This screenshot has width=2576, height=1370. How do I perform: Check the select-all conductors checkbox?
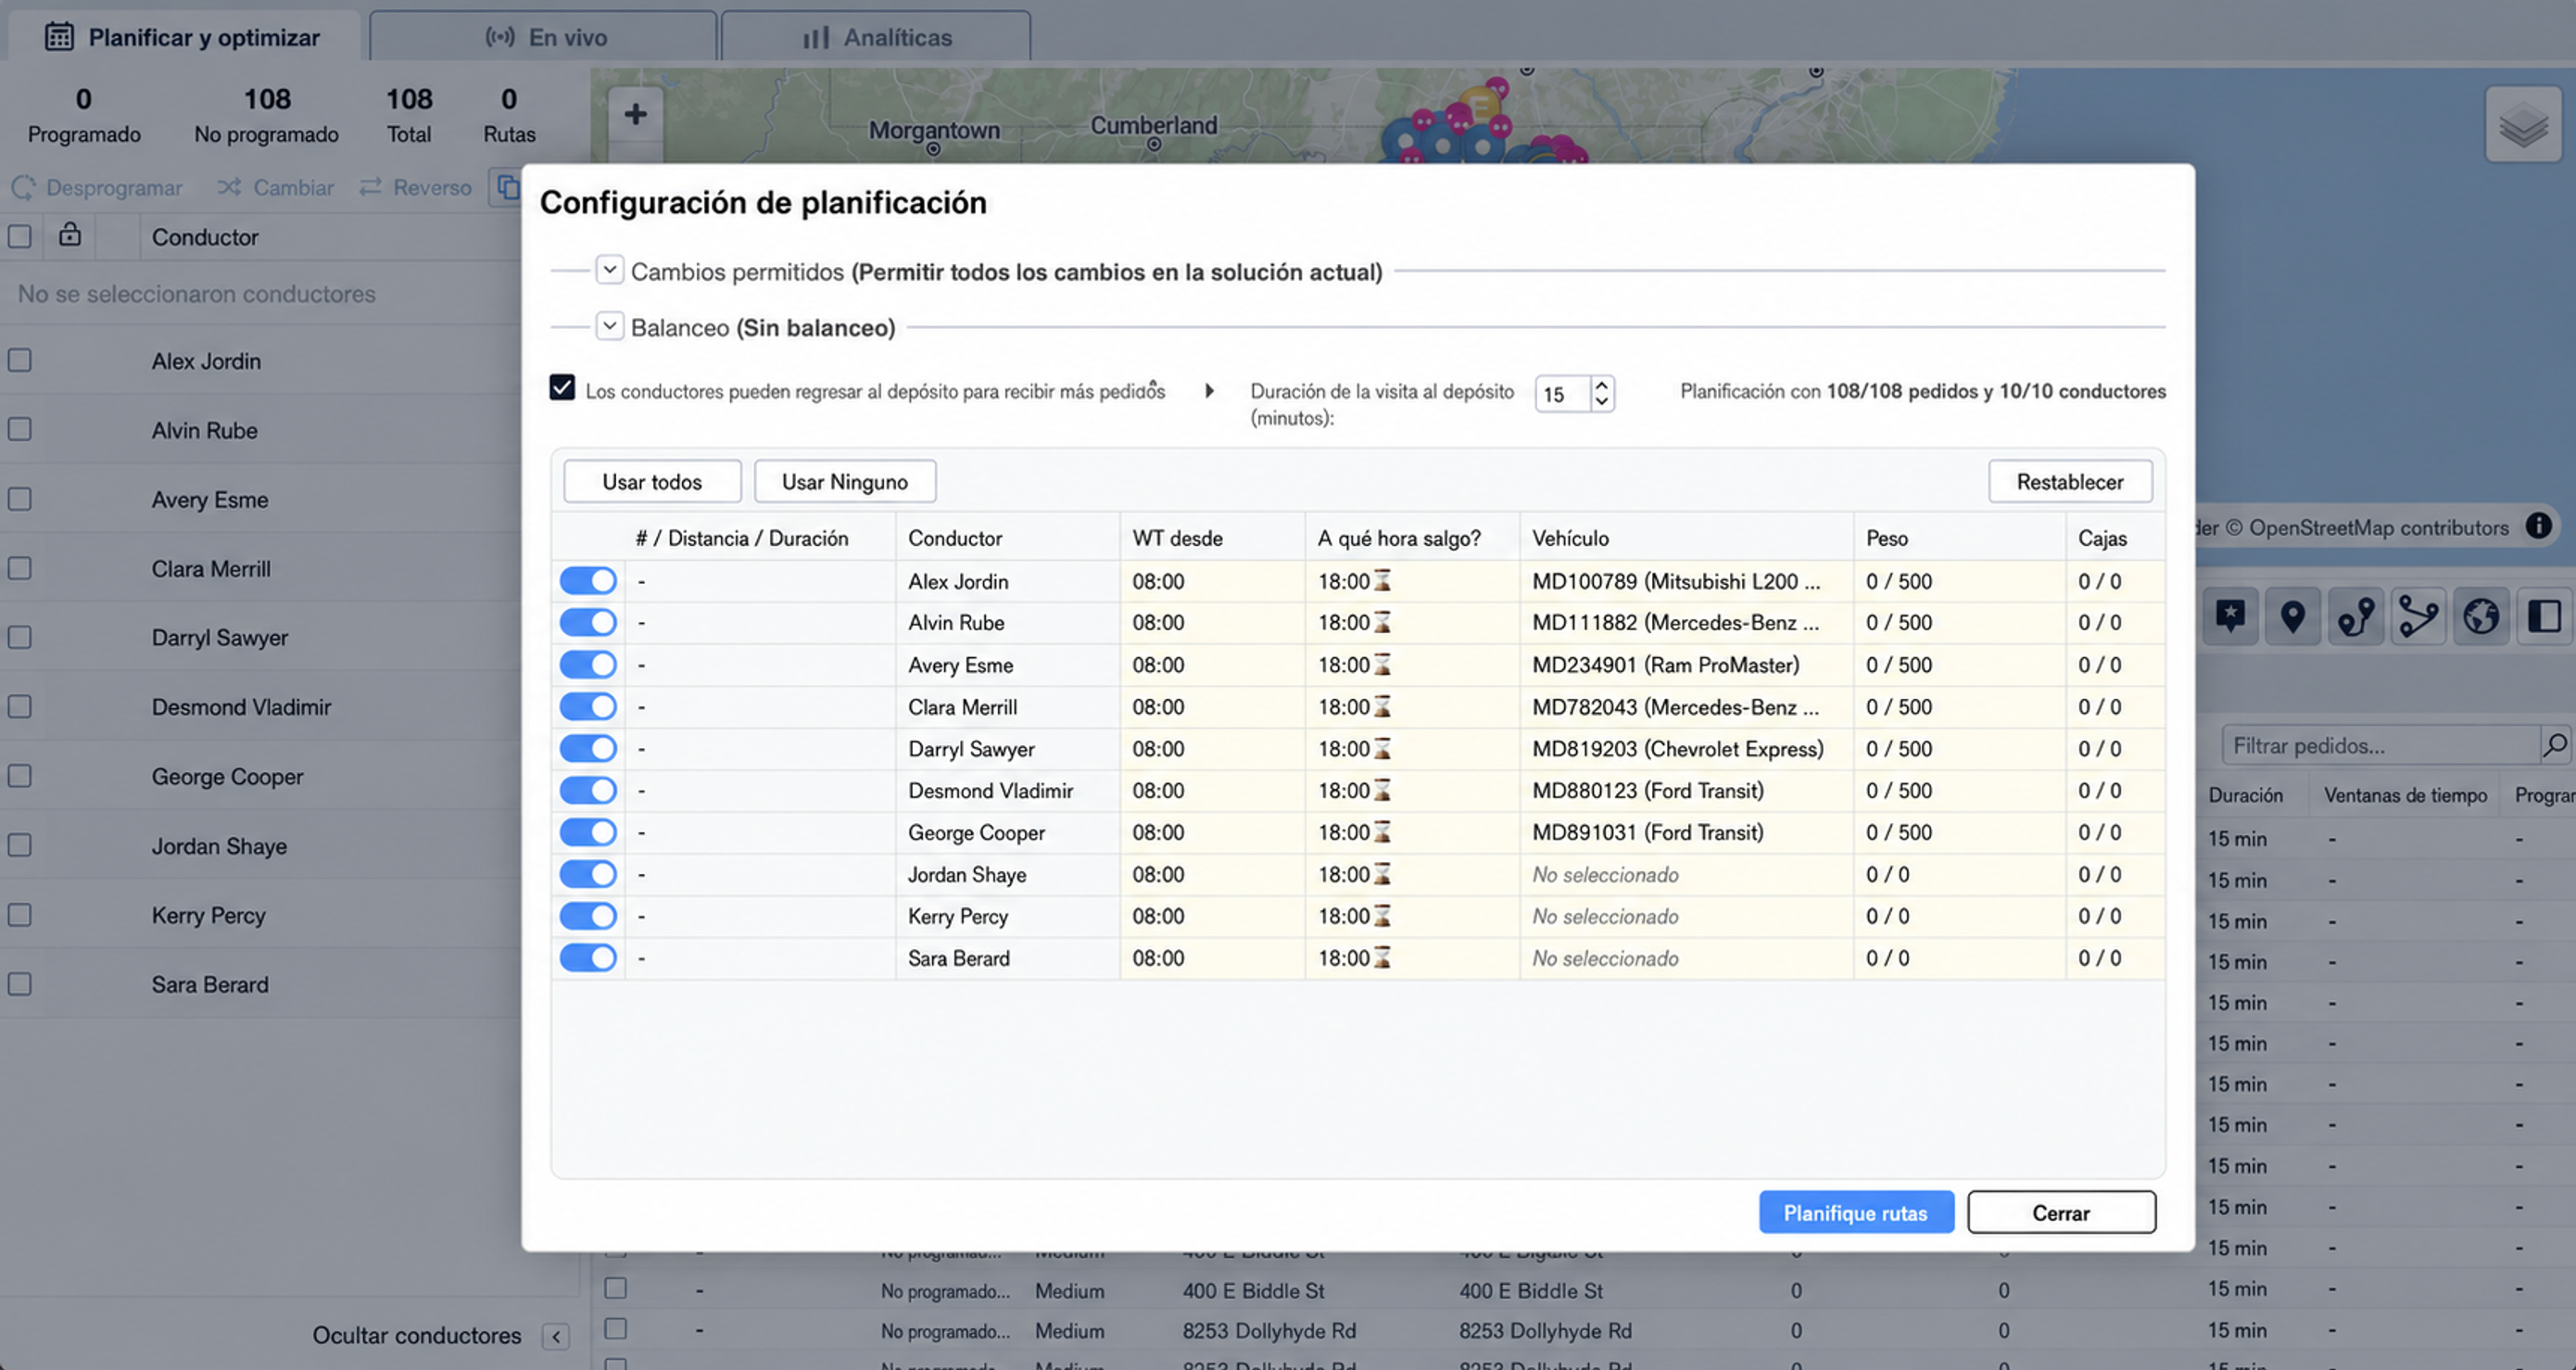(x=19, y=237)
